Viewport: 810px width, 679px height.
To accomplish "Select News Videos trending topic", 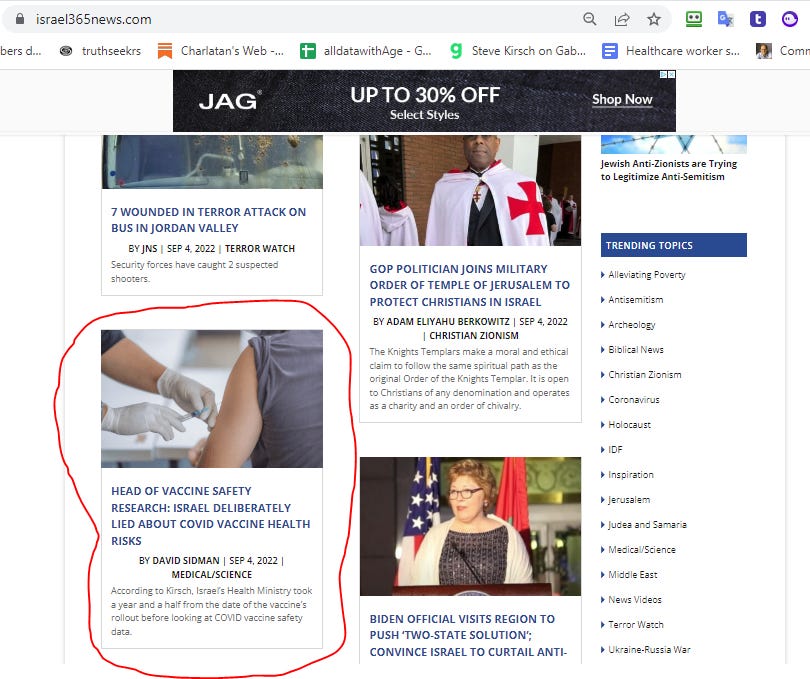I will click(x=634, y=599).
